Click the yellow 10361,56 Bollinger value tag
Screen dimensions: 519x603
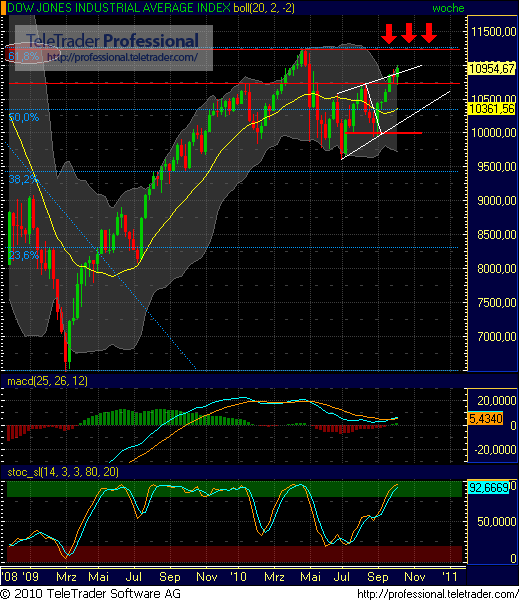pyautogui.click(x=492, y=109)
